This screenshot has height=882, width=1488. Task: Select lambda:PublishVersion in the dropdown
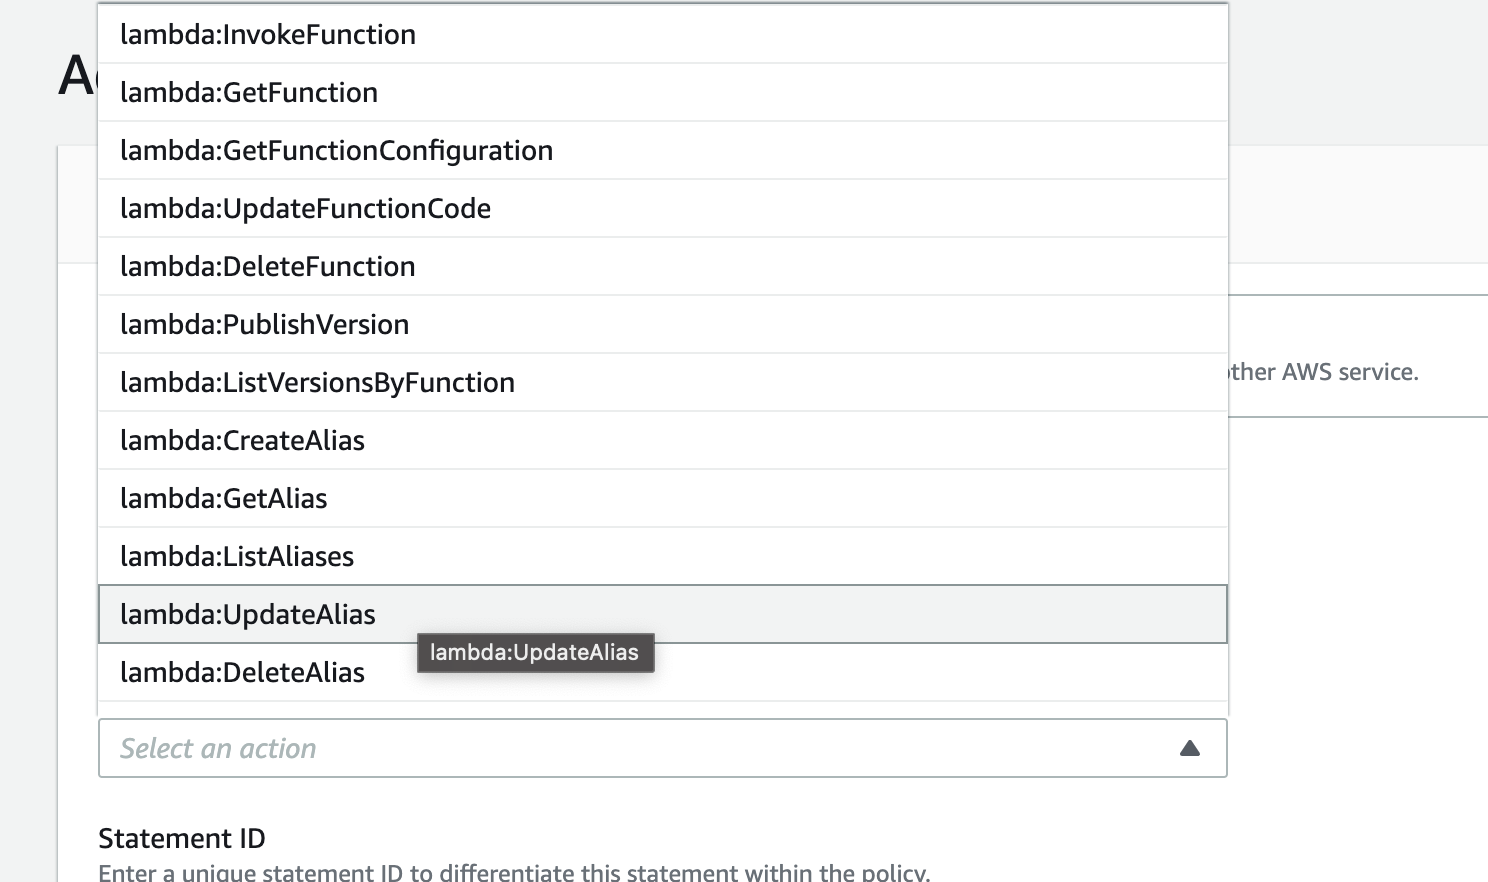coord(264,325)
